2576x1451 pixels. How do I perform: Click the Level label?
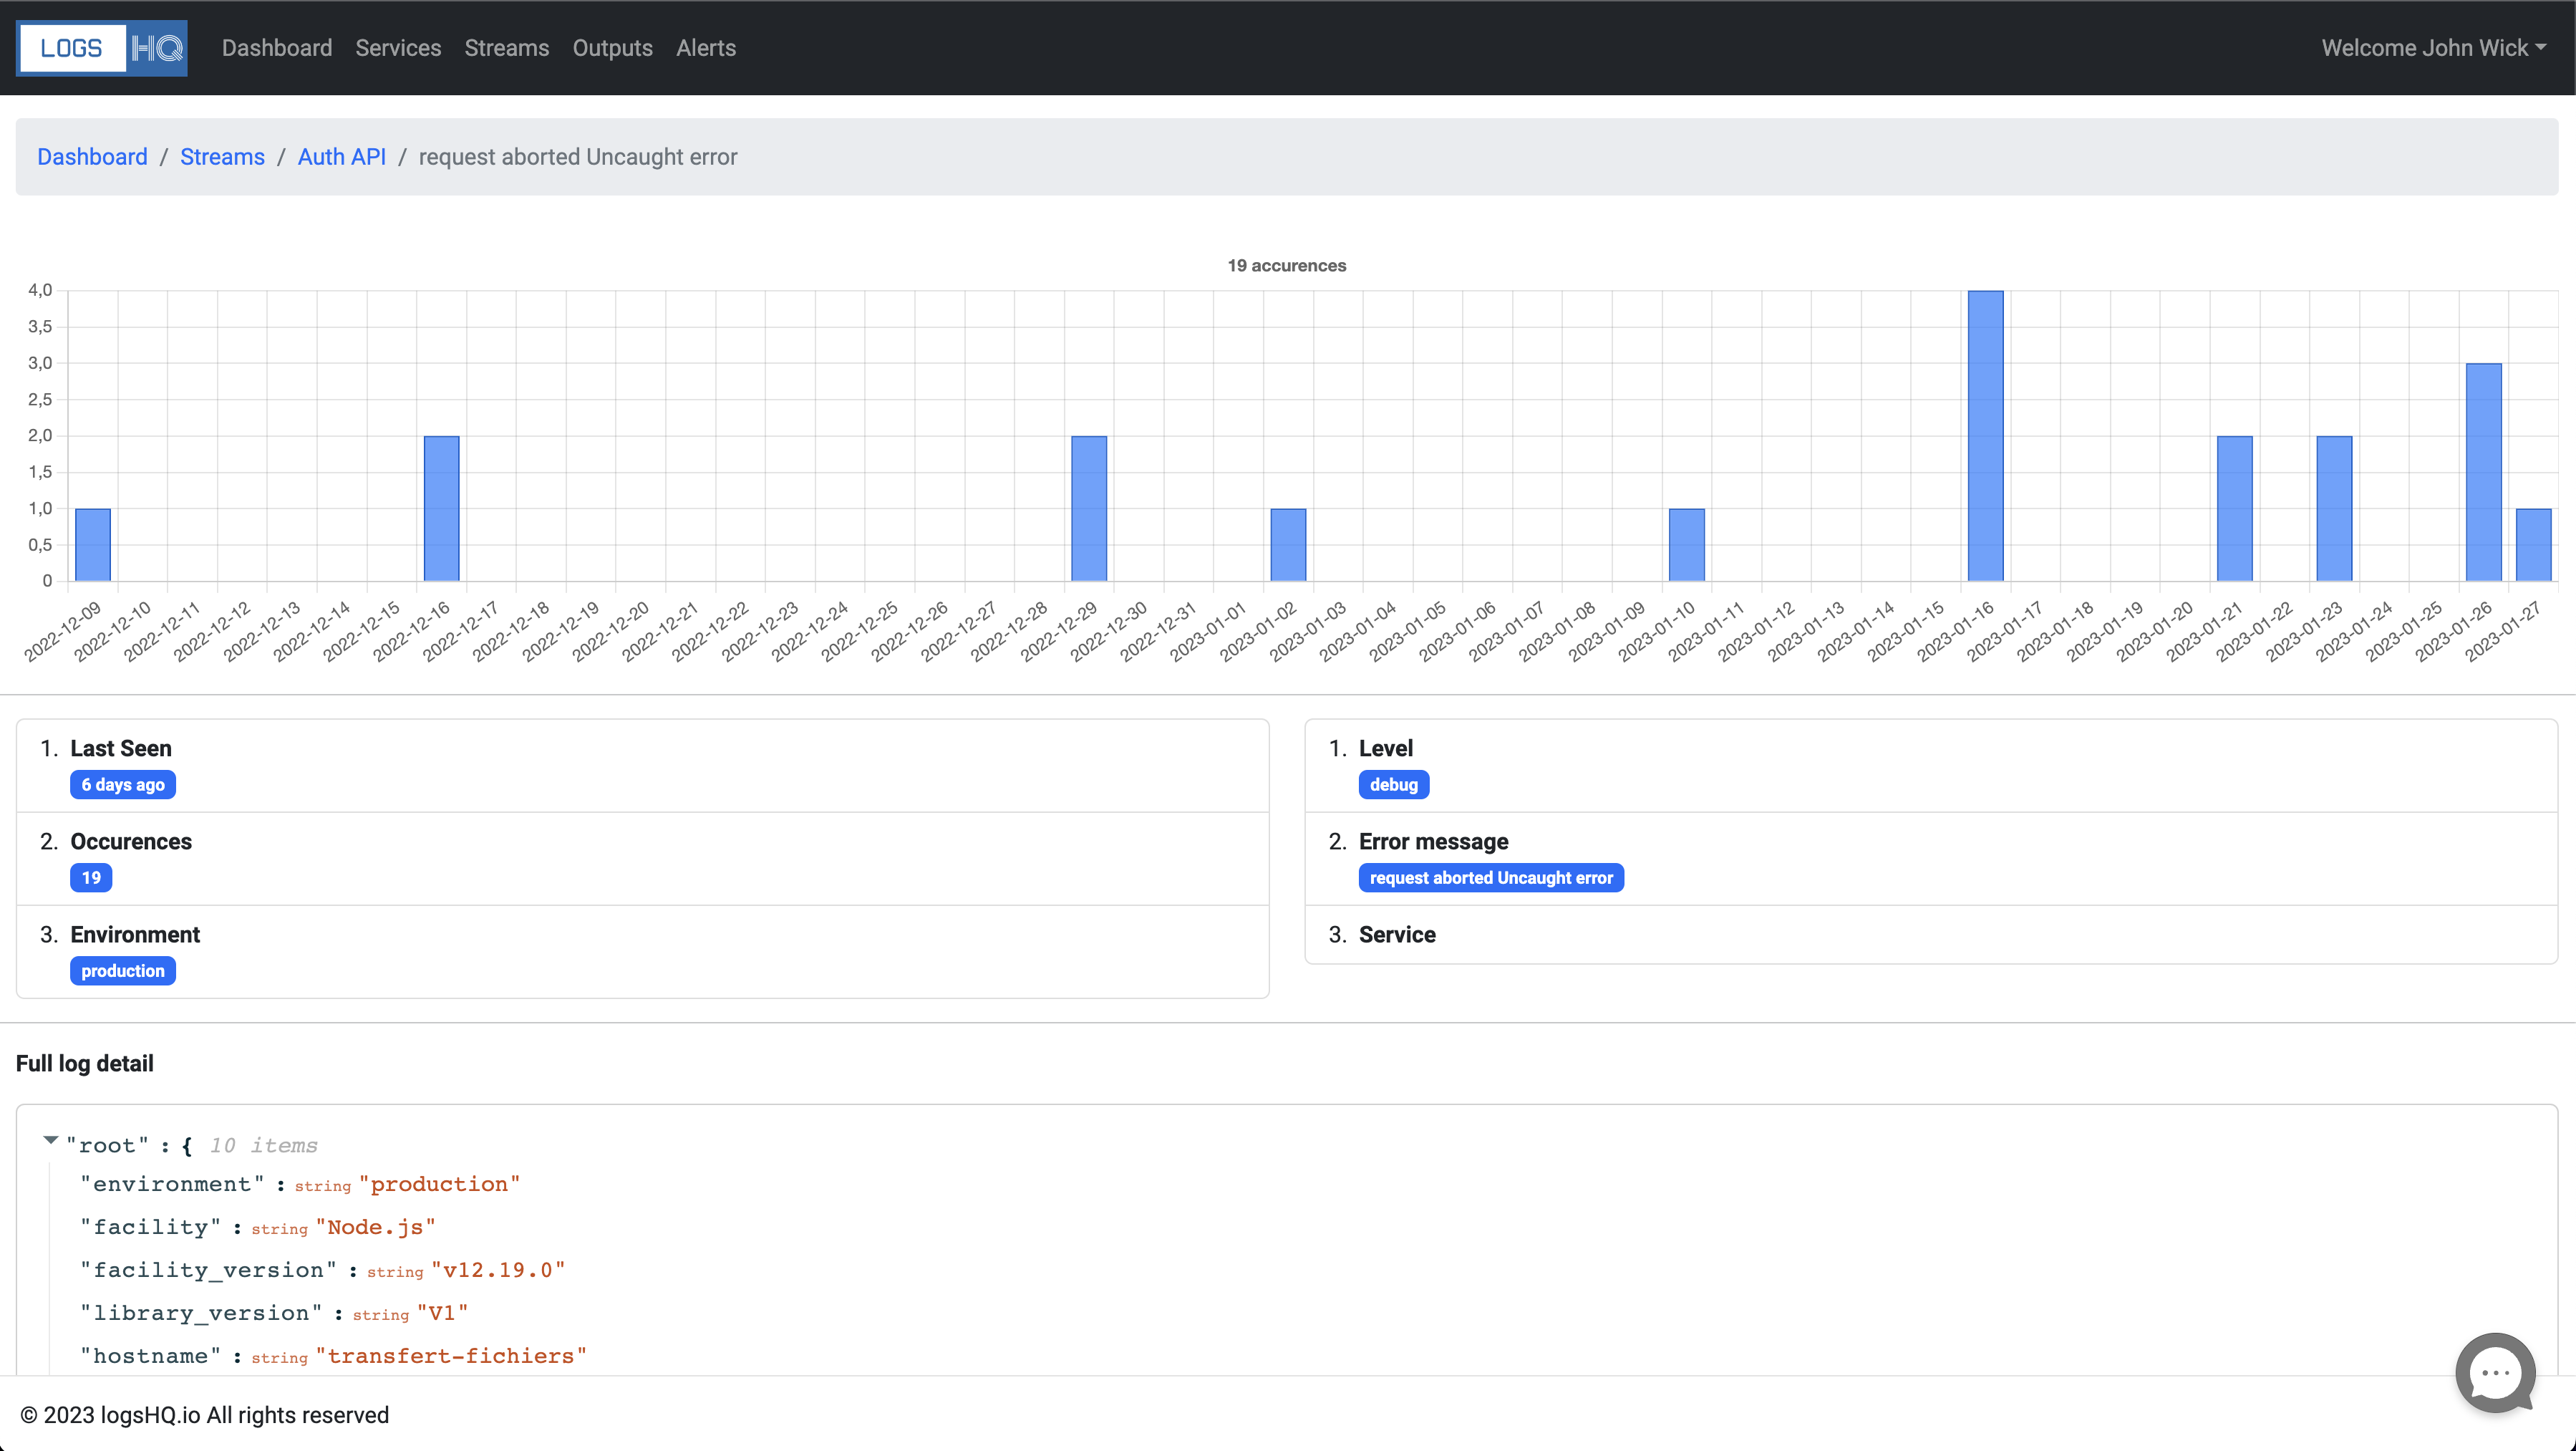pos(1386,748)
